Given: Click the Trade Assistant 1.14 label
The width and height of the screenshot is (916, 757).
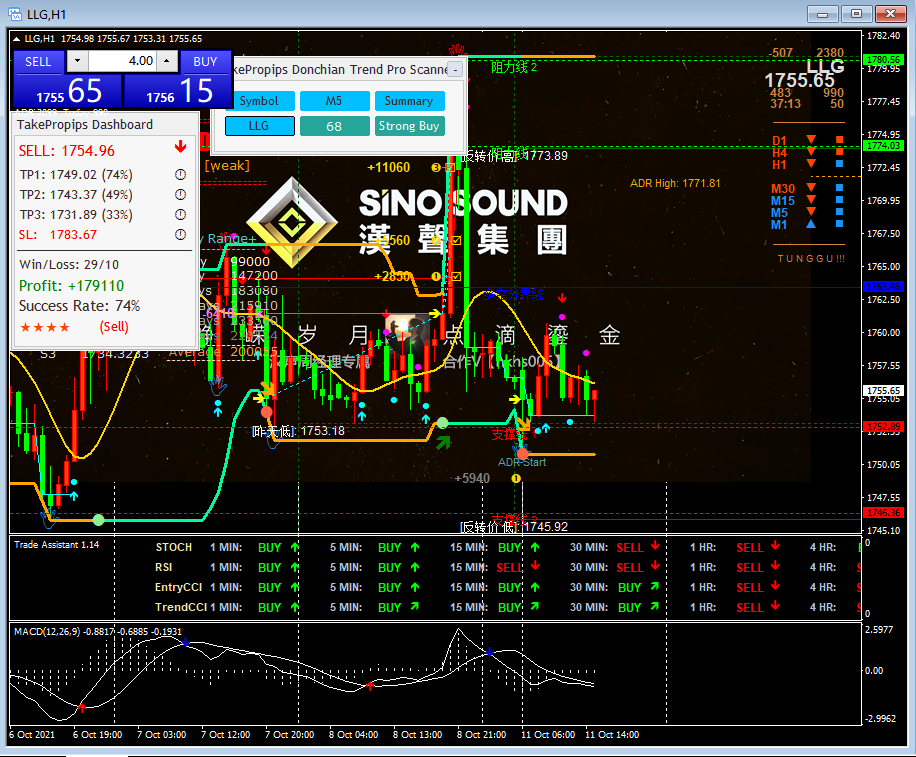Looking at the screenshot, I should tap(57, 544).
